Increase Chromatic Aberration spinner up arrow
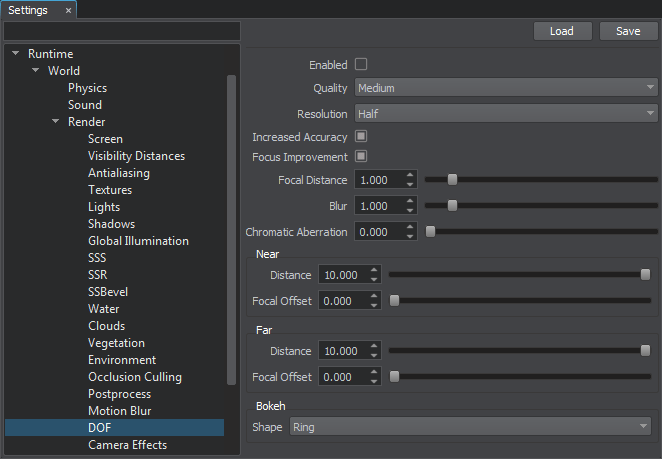 (410, 227)
